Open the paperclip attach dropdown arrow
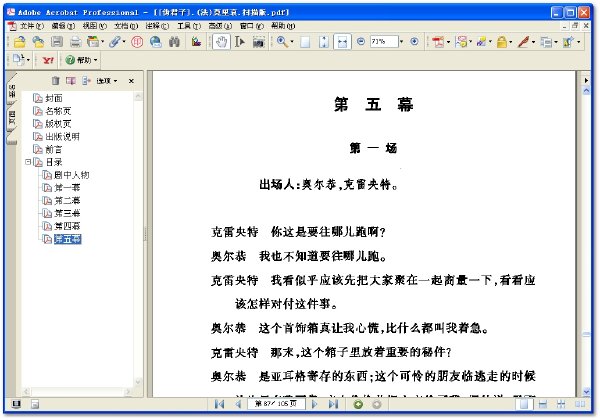This screenshot has height=420, width=600. [124, 42]
